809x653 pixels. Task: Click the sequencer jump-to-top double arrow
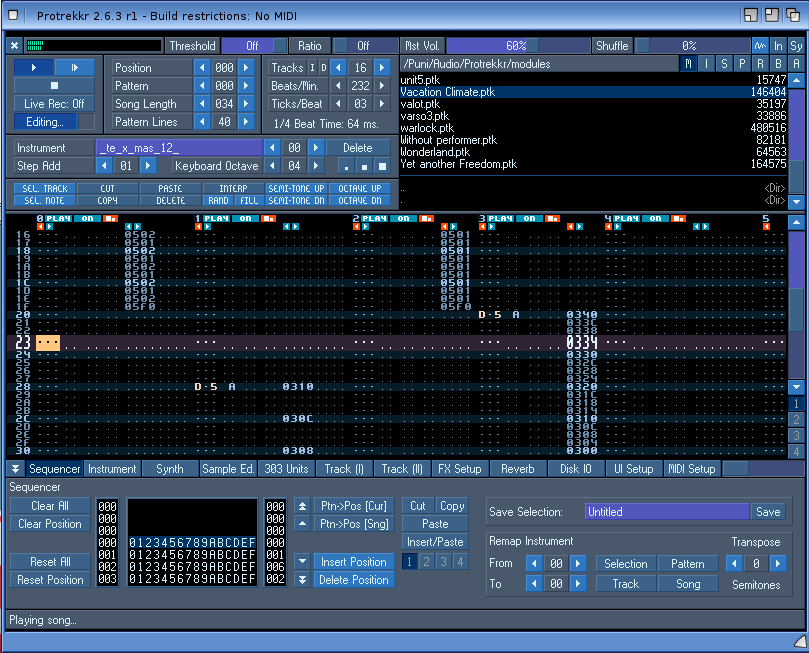coord(303,506)
